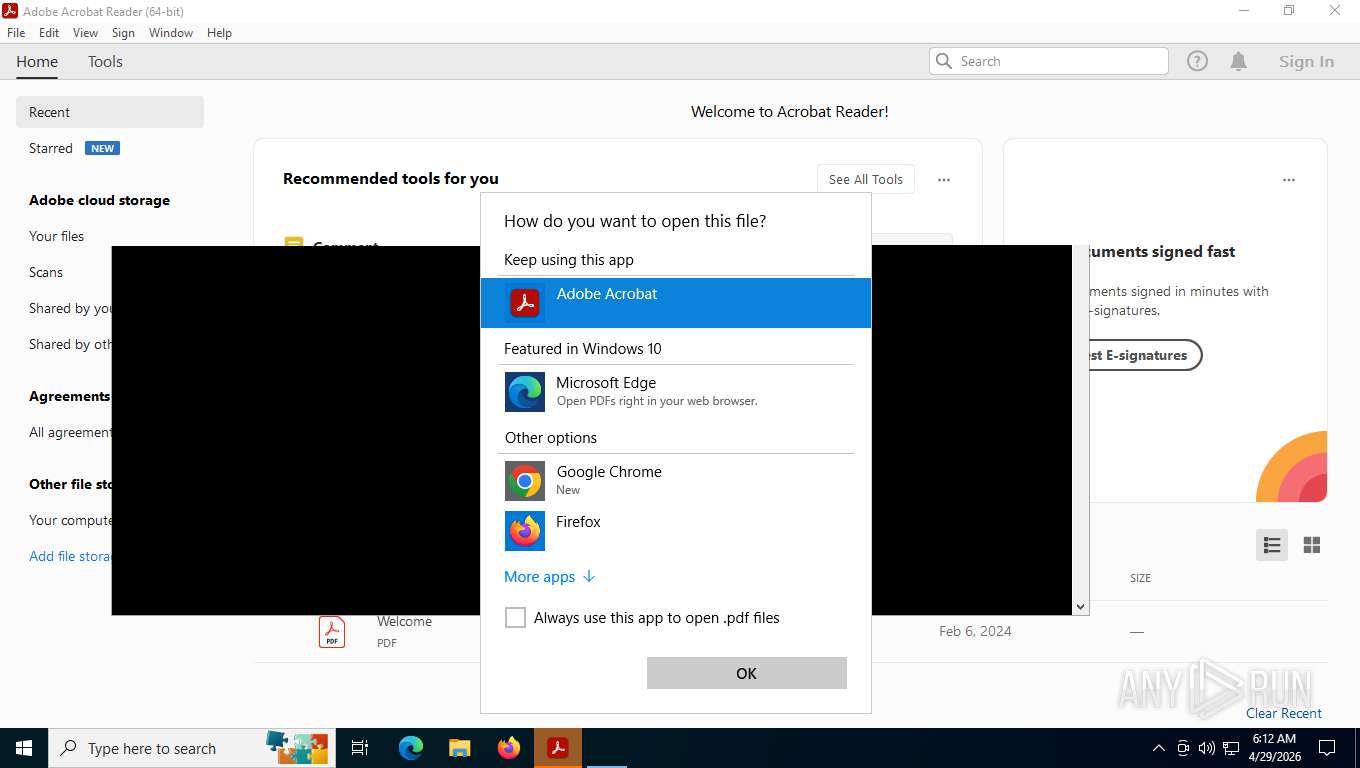Open the volume speaker tray icon
Screen dimensions: 1360x768
pos(1206,748)
